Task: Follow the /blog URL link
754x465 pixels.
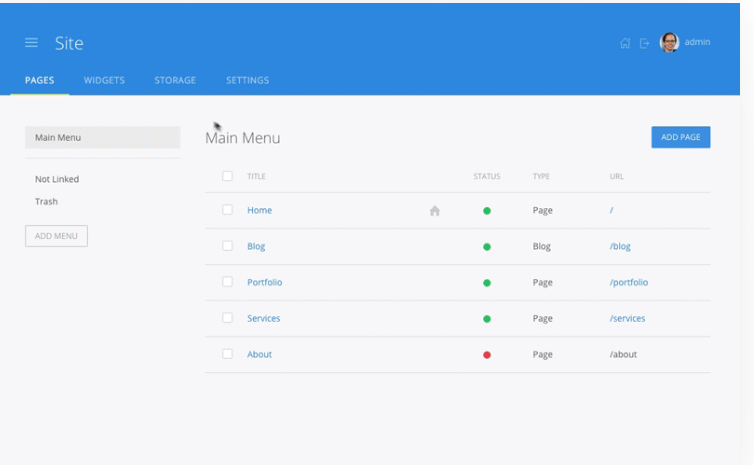Action: [620, 246]
